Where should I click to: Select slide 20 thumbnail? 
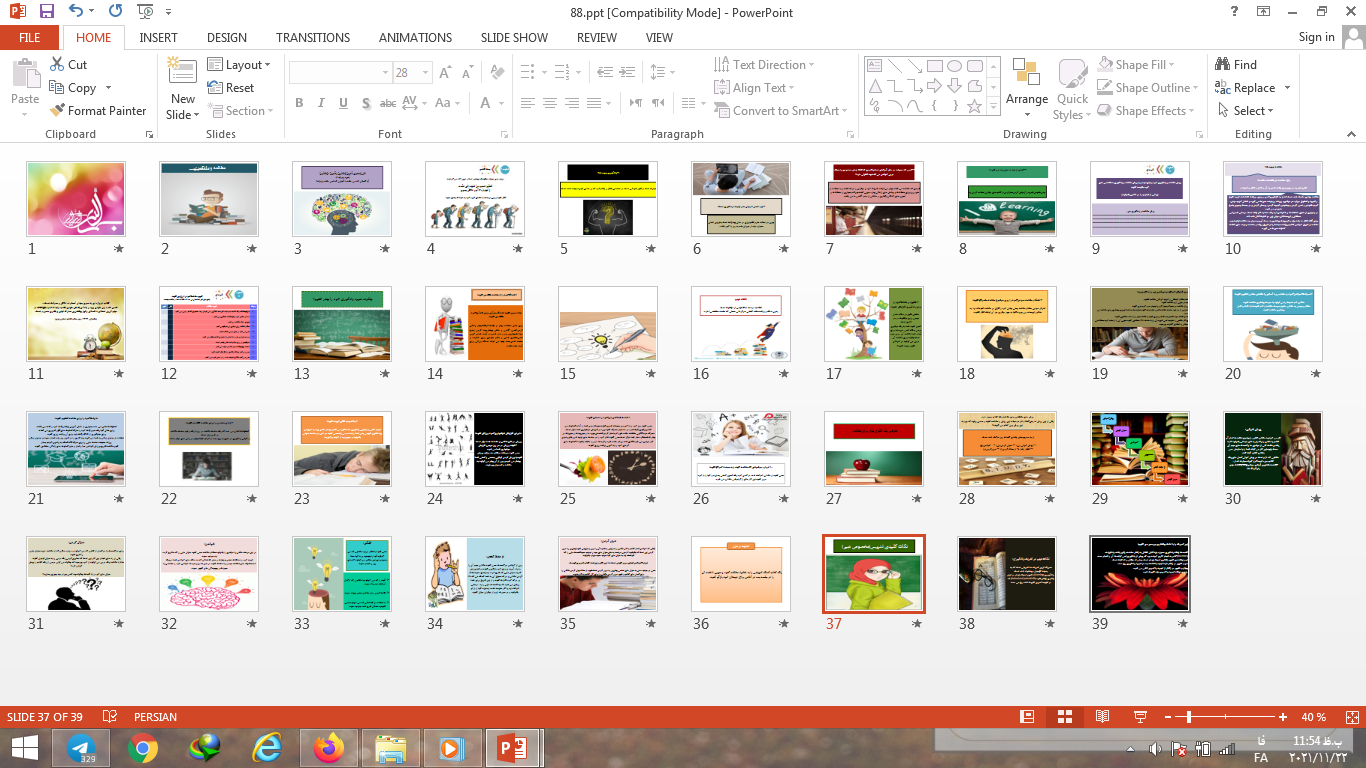coord(1272,324)
